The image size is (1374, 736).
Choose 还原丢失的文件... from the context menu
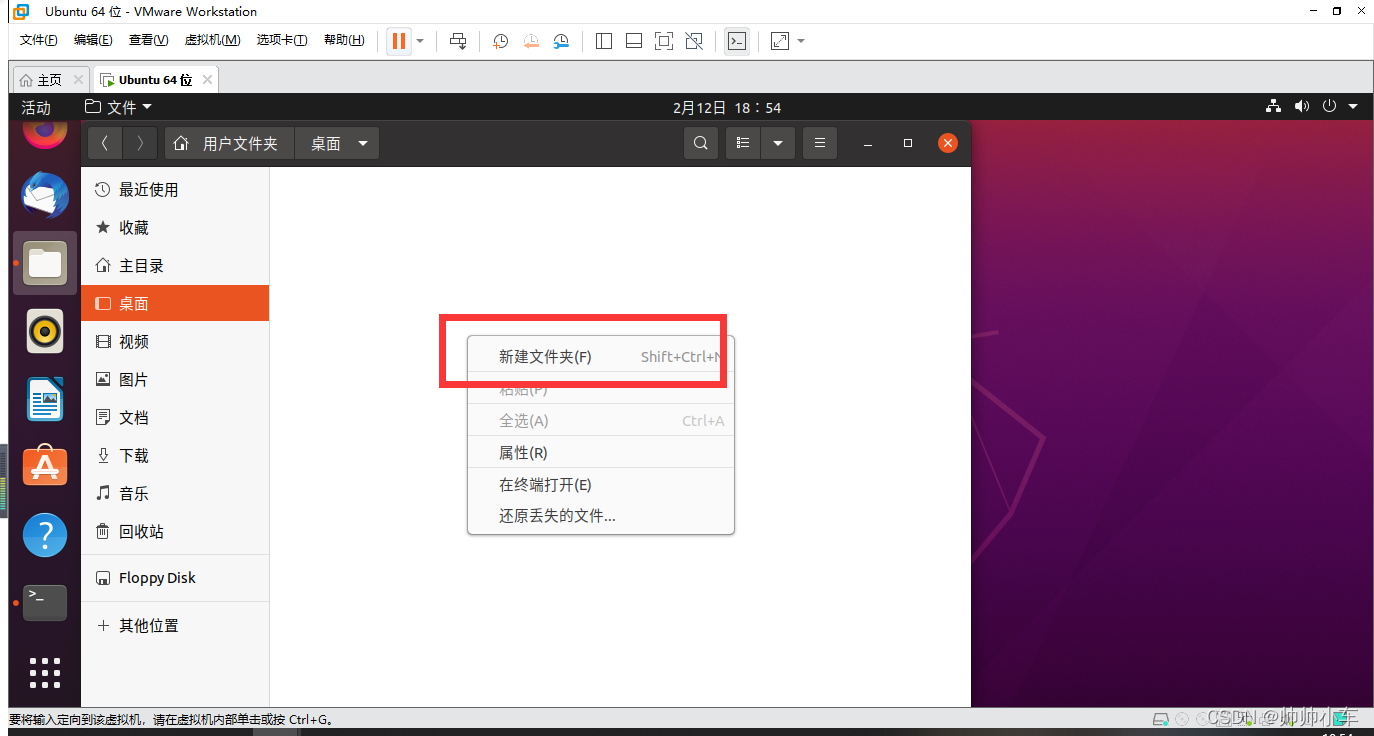click(x=601, y=517)
